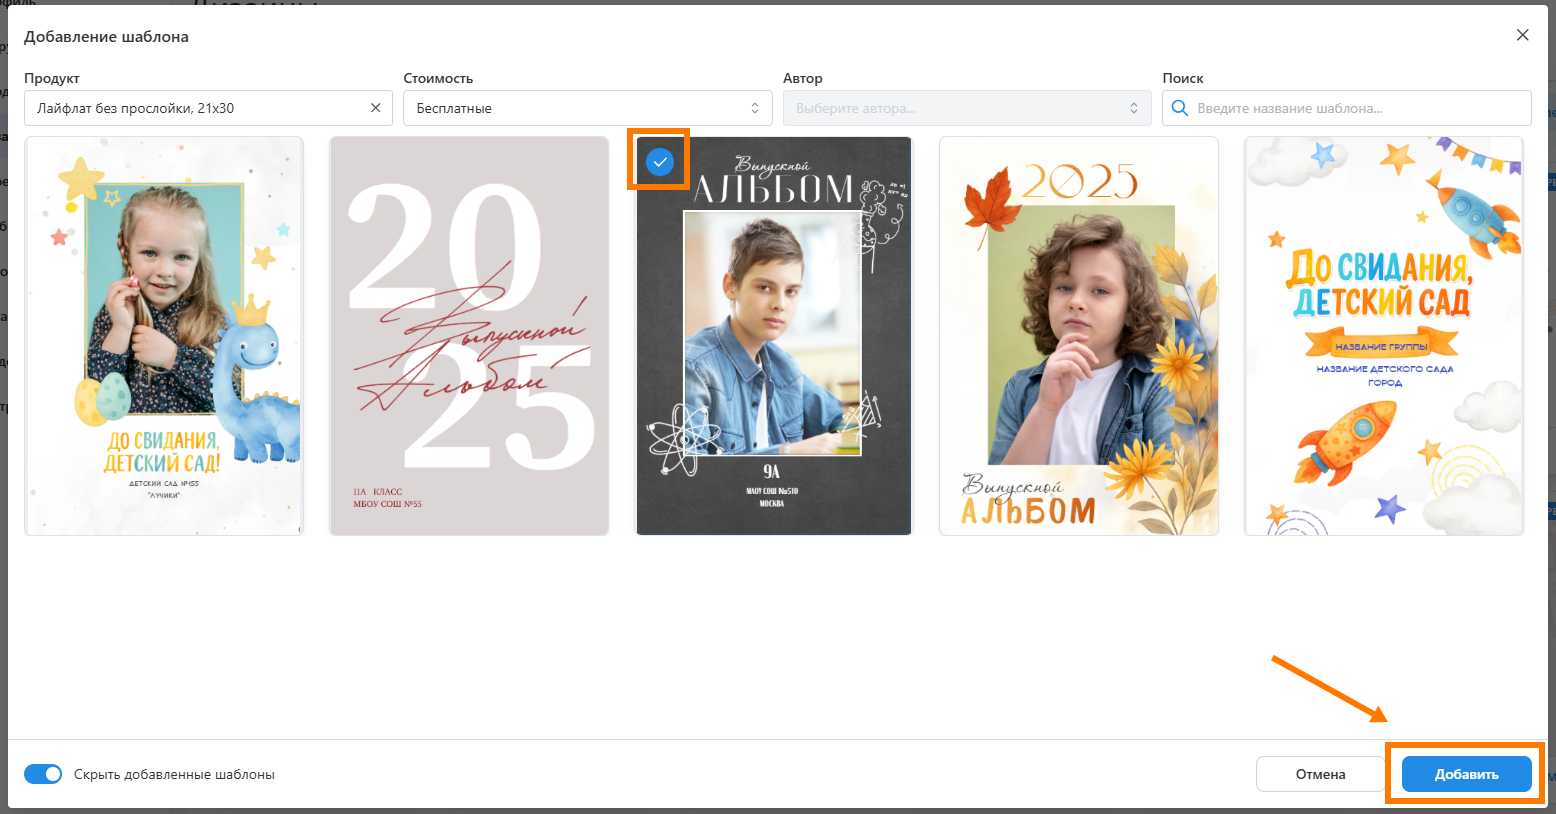Click the Добавление шаблона dialog title
The height and width of the screenshot is (814, 1556).
click(106, 37)
